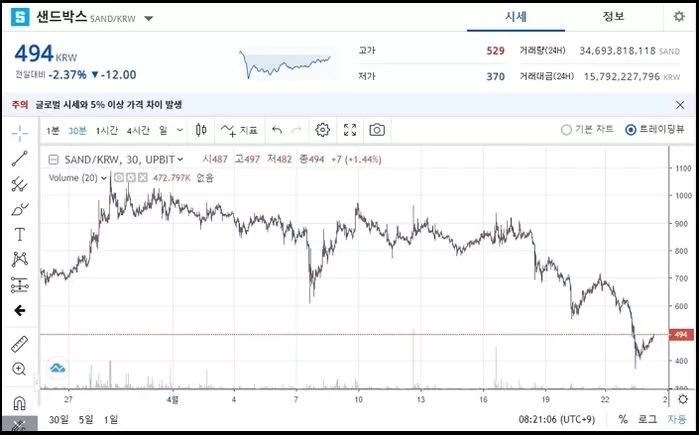This screenshot has width=699, height=435.
Task: Click the zoom in magnifier tool
Action: coord(20,369)
